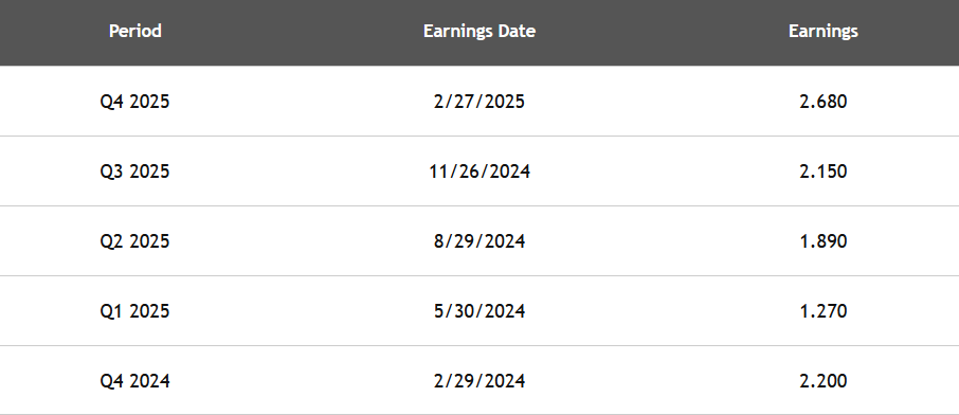Click the Earnings Date column header
Image resolution: width=959 pixels, height=415 pixels.
click(x=480, y=31)
